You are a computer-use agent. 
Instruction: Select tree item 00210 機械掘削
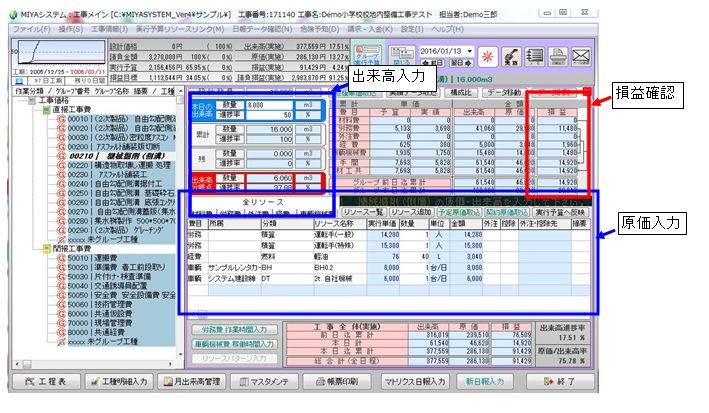point(117,156)
